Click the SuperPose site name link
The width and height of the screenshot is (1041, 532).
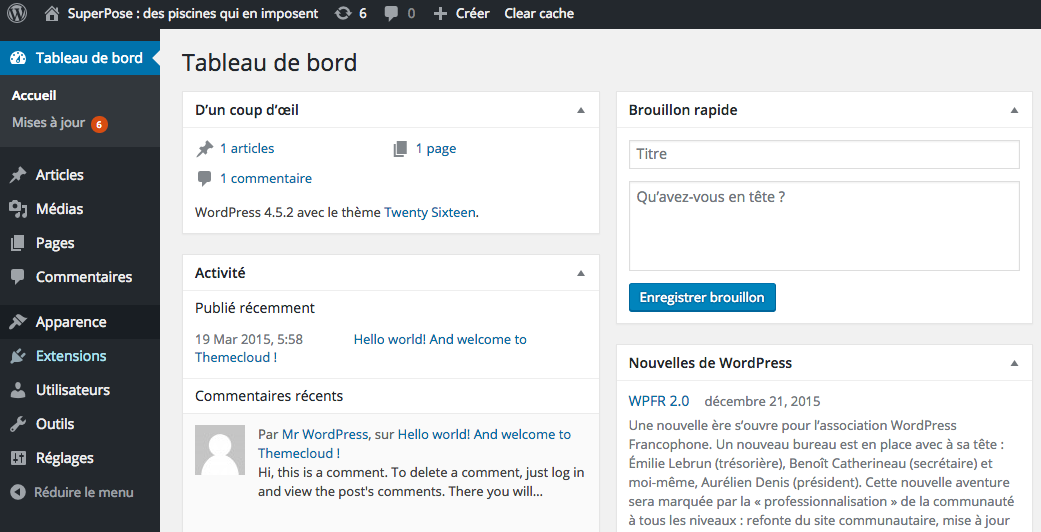pos(193,13)
